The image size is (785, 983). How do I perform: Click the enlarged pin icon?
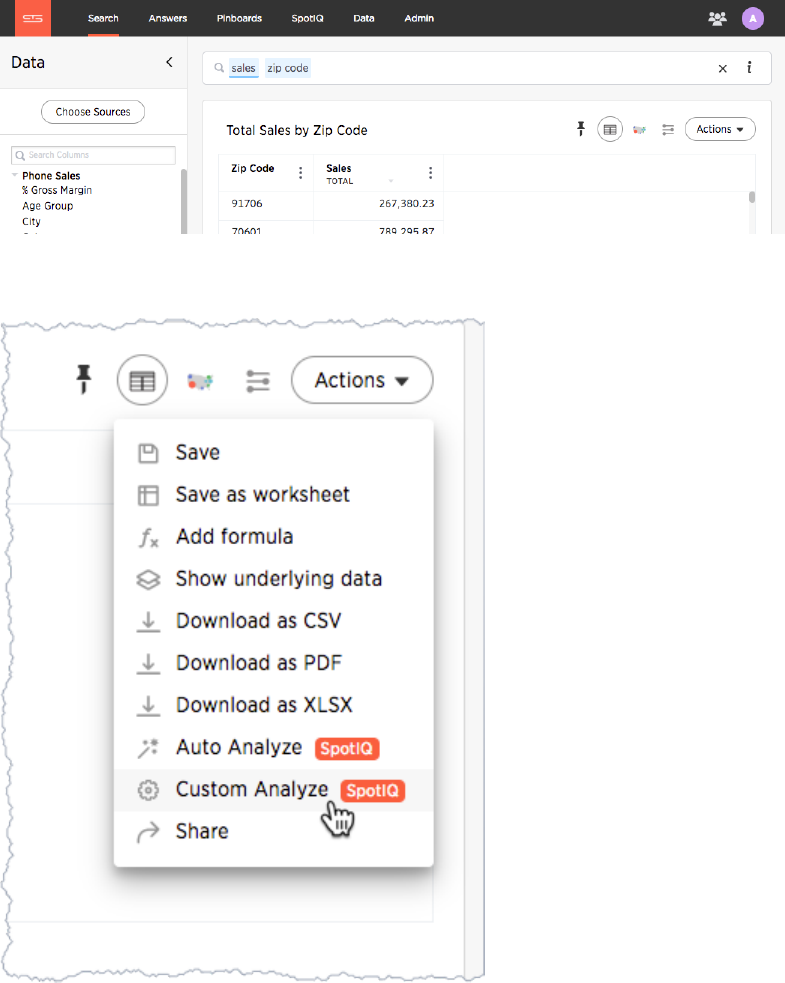pyautogui.click(x=83, y=379)
